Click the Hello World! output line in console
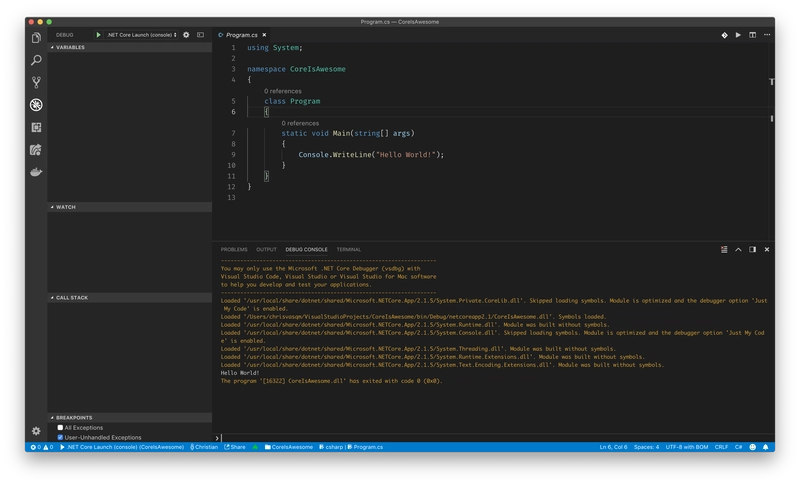Viewport: 800px width, 485px height. [240, 373]
